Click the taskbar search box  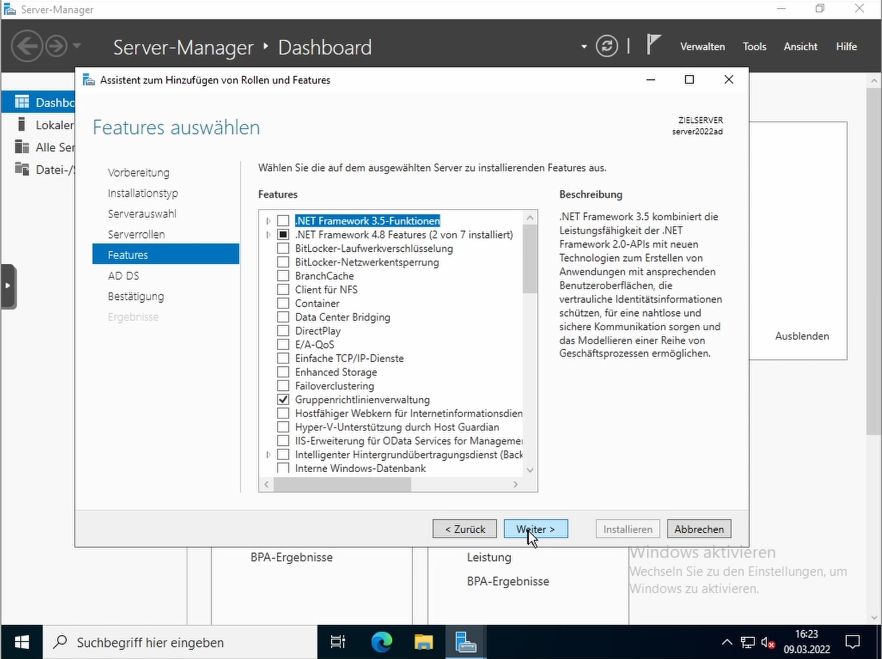[x=180, y=642]
